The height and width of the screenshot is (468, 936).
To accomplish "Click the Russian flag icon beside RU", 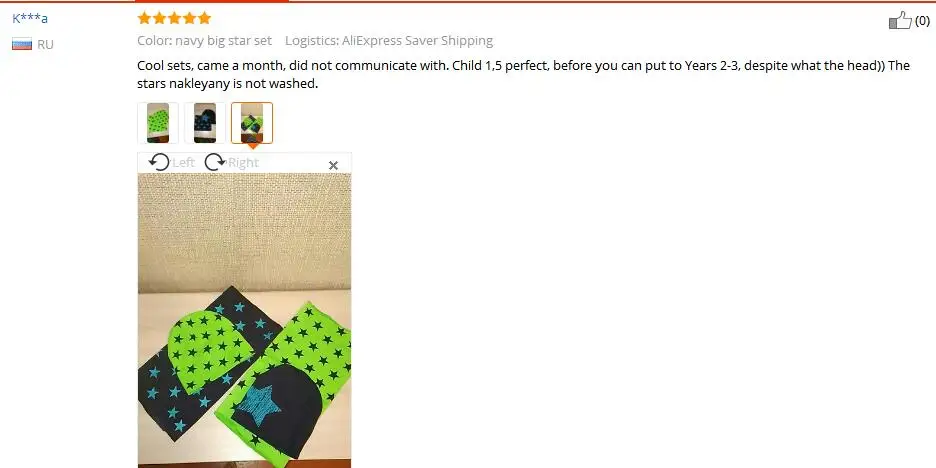I will 22,44.
